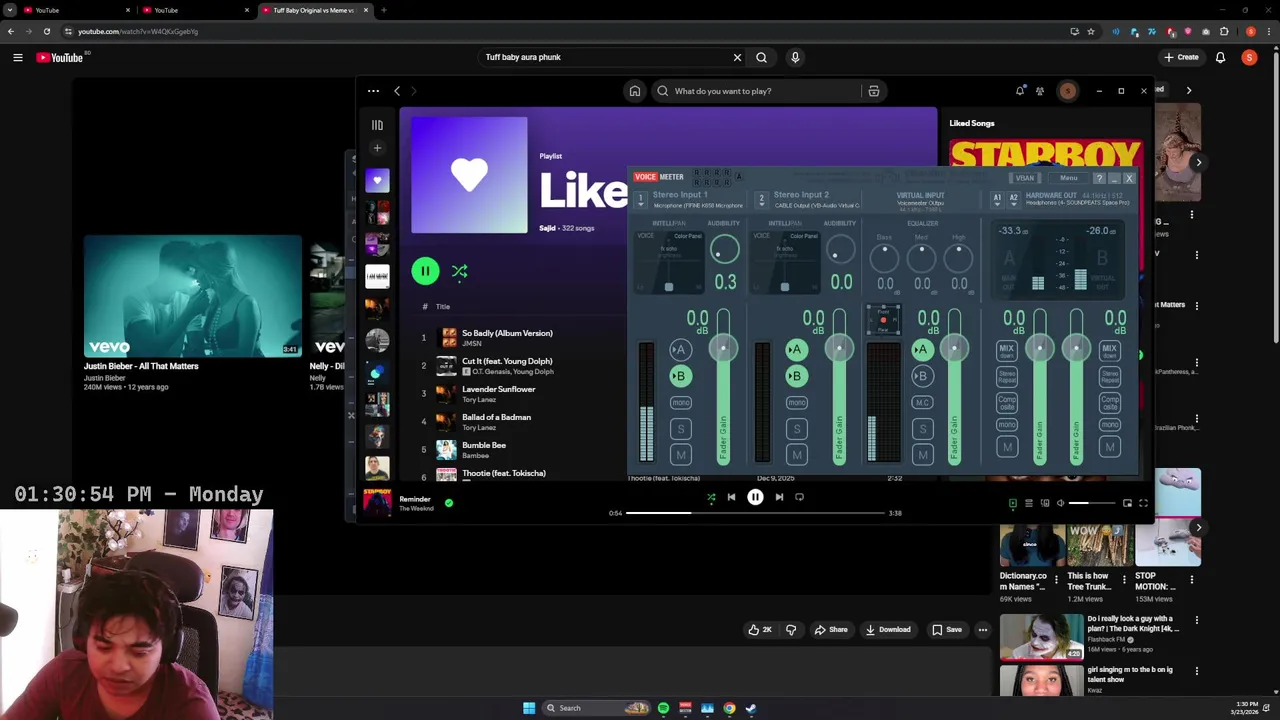Click Title column header in Spotify
The height and width of the screenshot is (720, 1280).
coord(442,307)
